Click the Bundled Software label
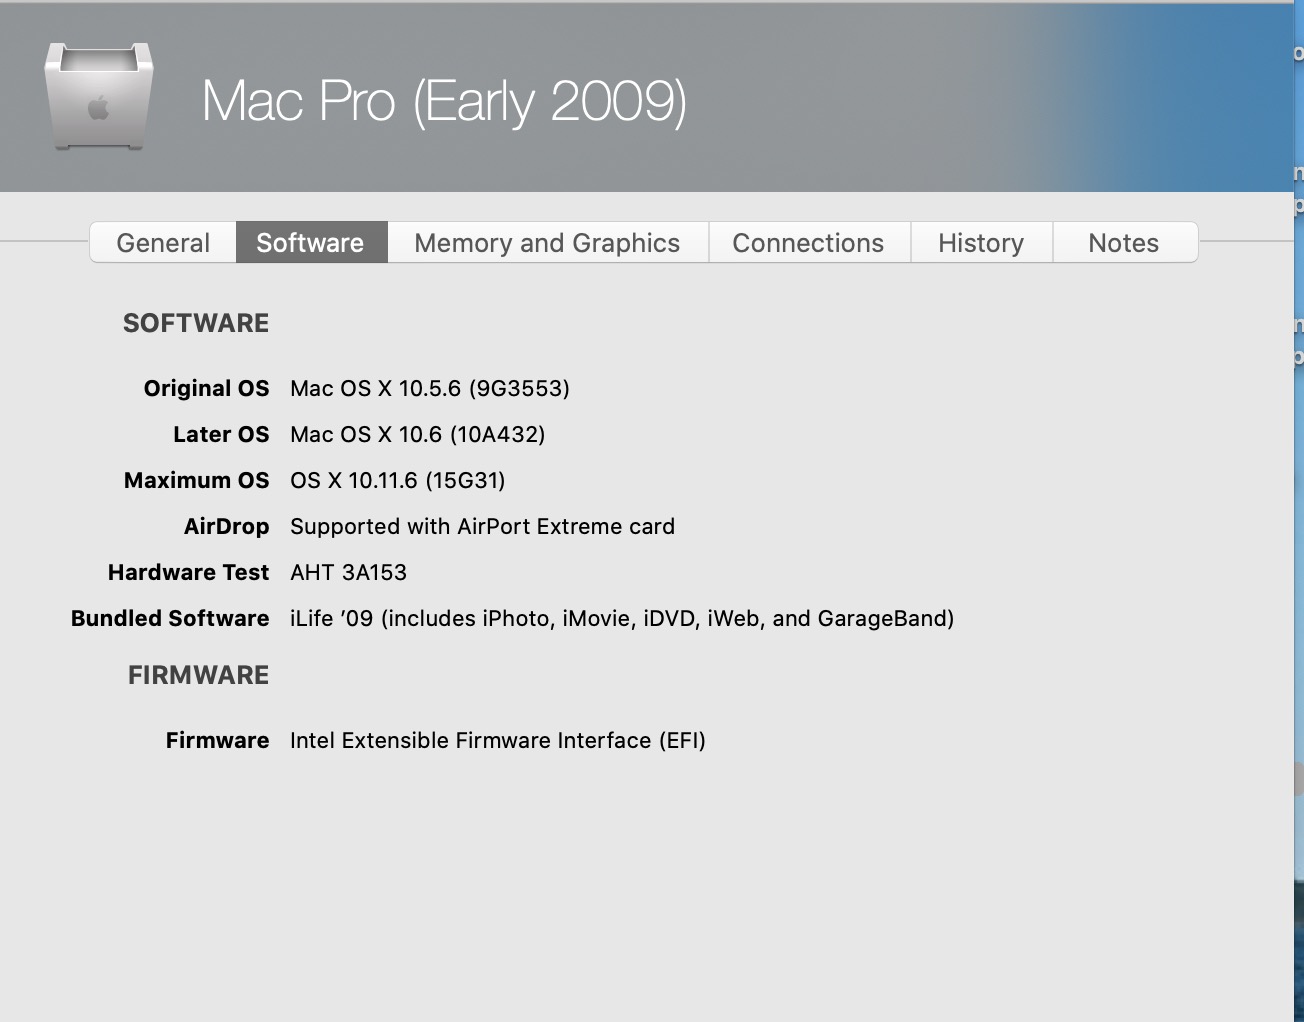This screenshot has height=1022, width=1304. [170, 618]
